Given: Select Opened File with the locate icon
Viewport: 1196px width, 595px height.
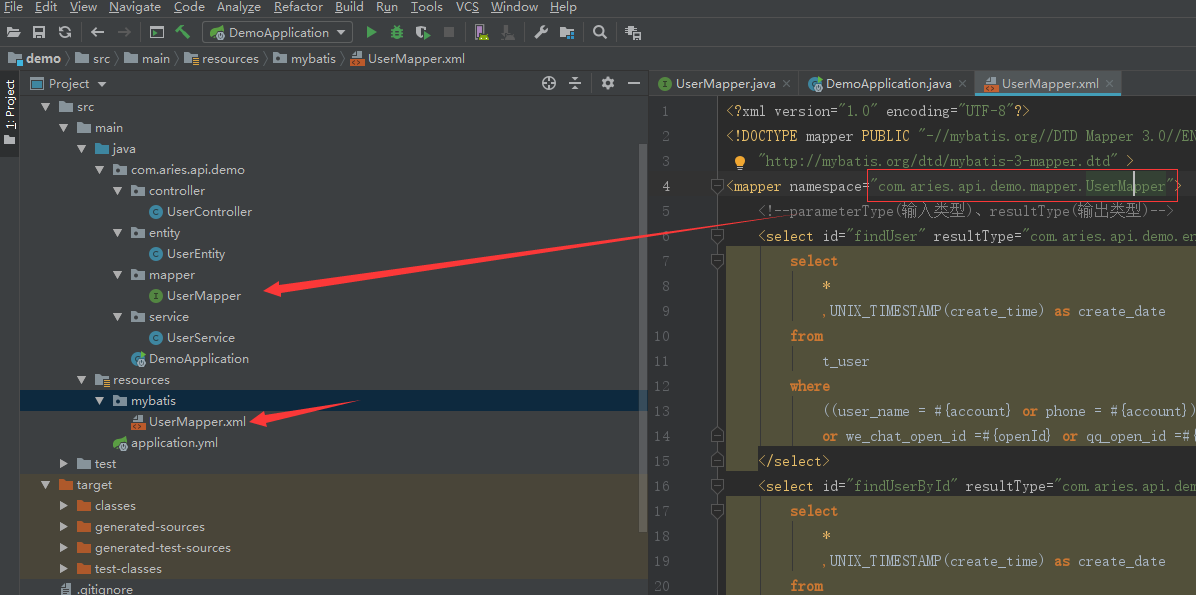Looking at the screenshot, I should pyautogui.click(x=548, y=84).
